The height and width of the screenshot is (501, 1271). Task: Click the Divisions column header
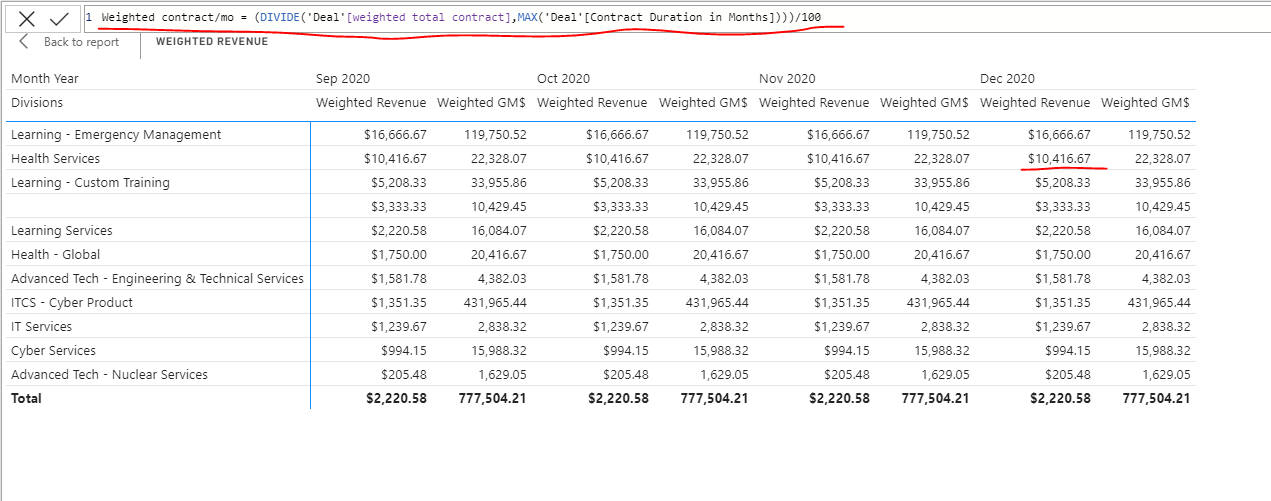[37, 102]
